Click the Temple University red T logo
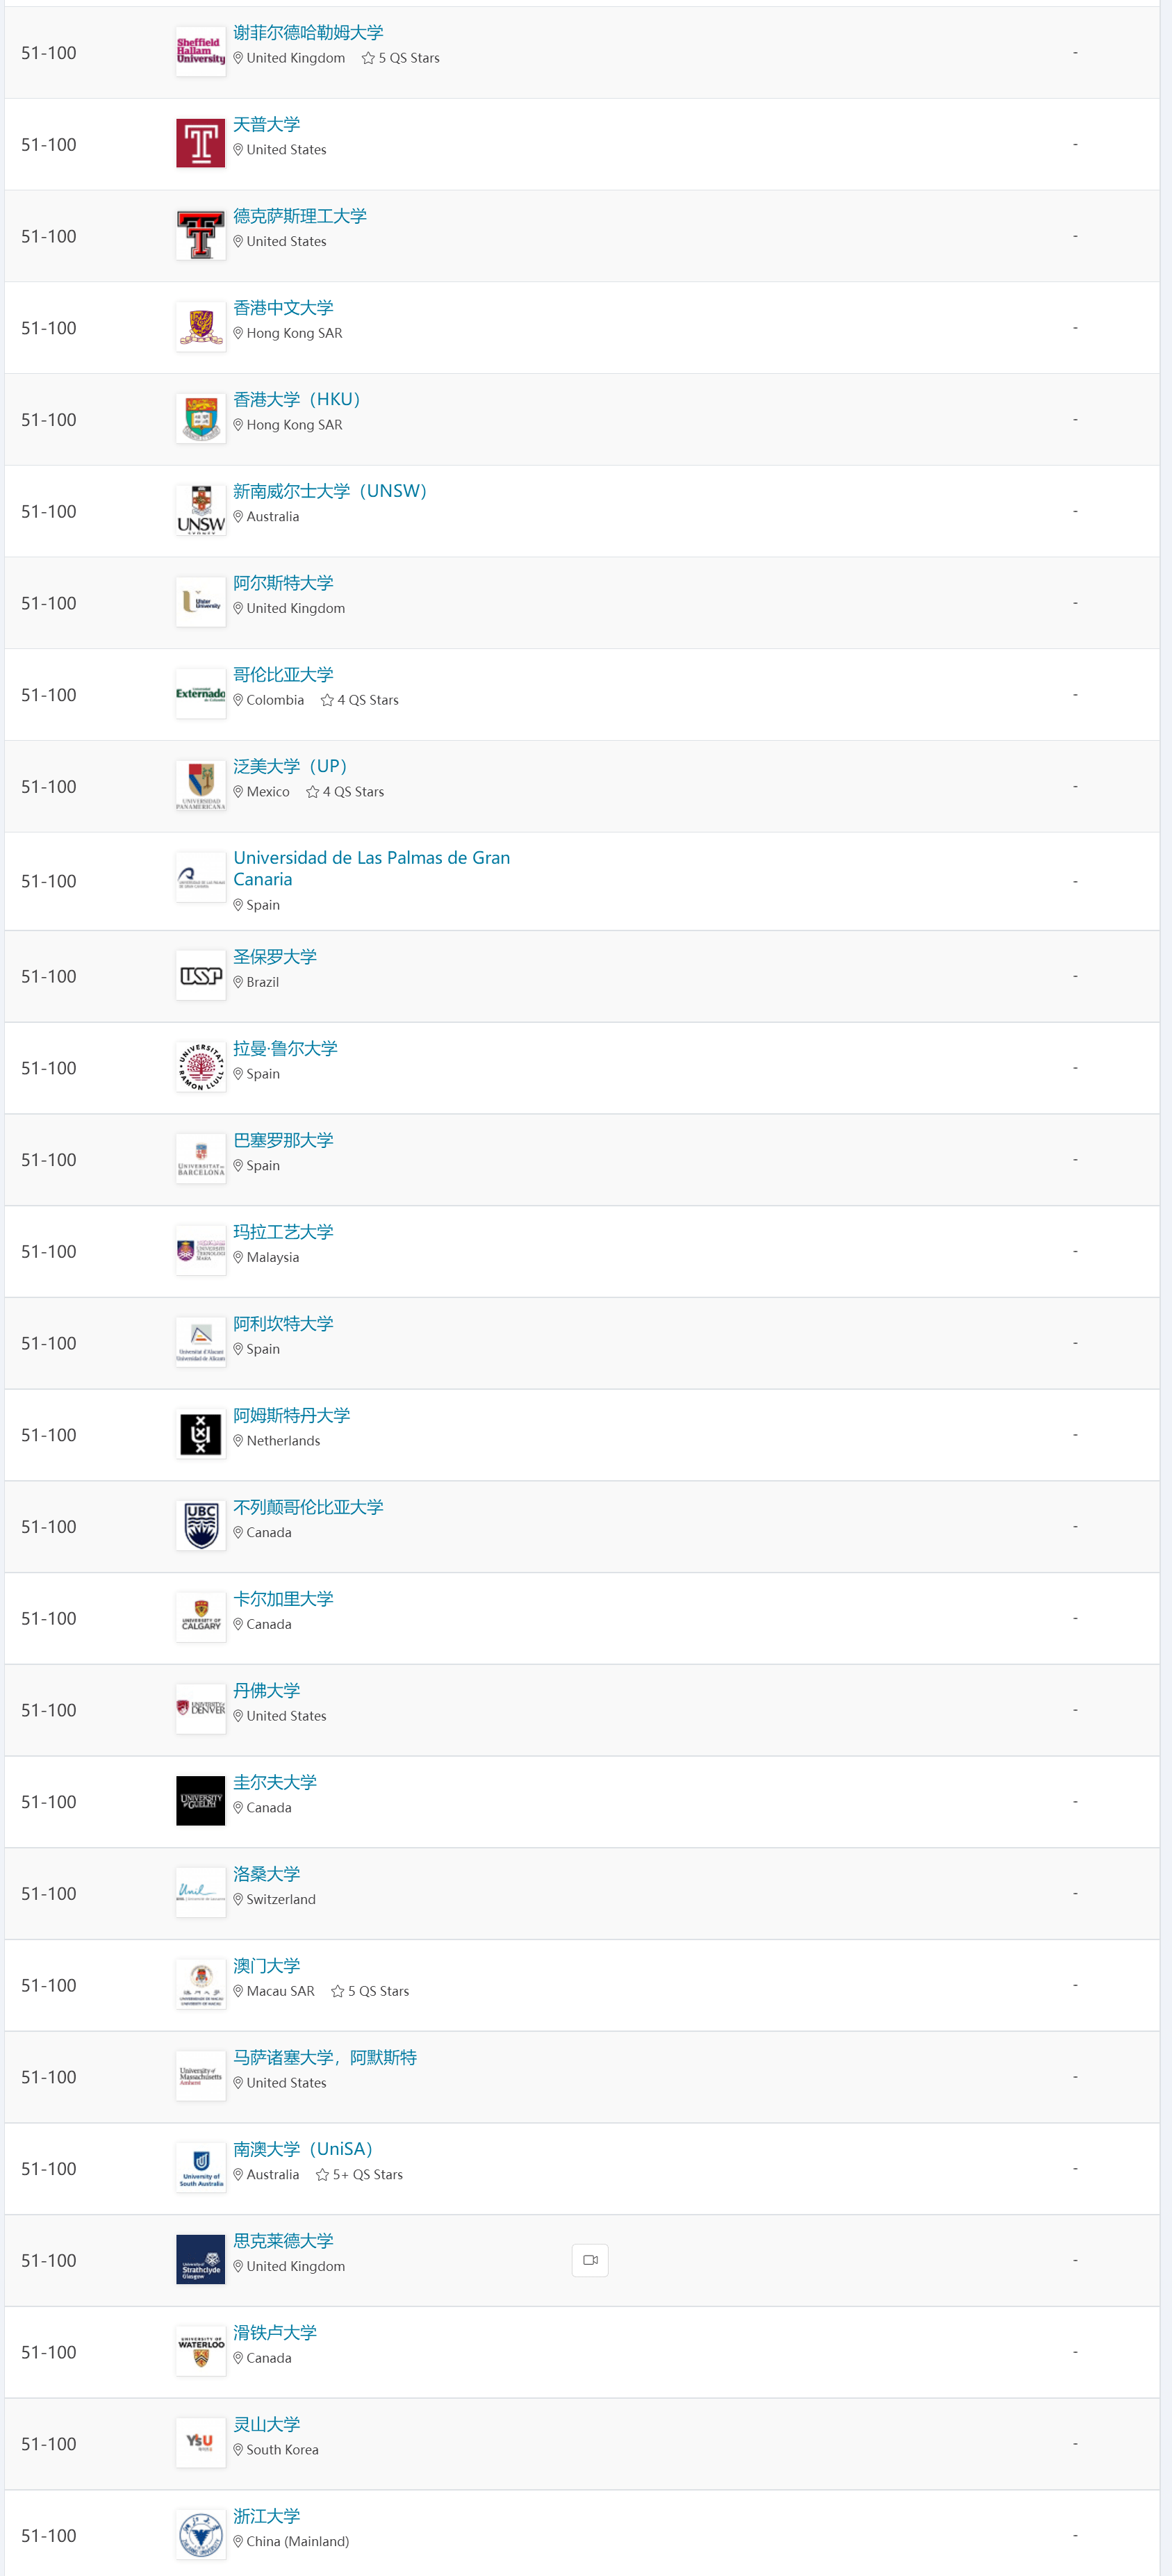 pyautogui.click(x=200, y=144)
